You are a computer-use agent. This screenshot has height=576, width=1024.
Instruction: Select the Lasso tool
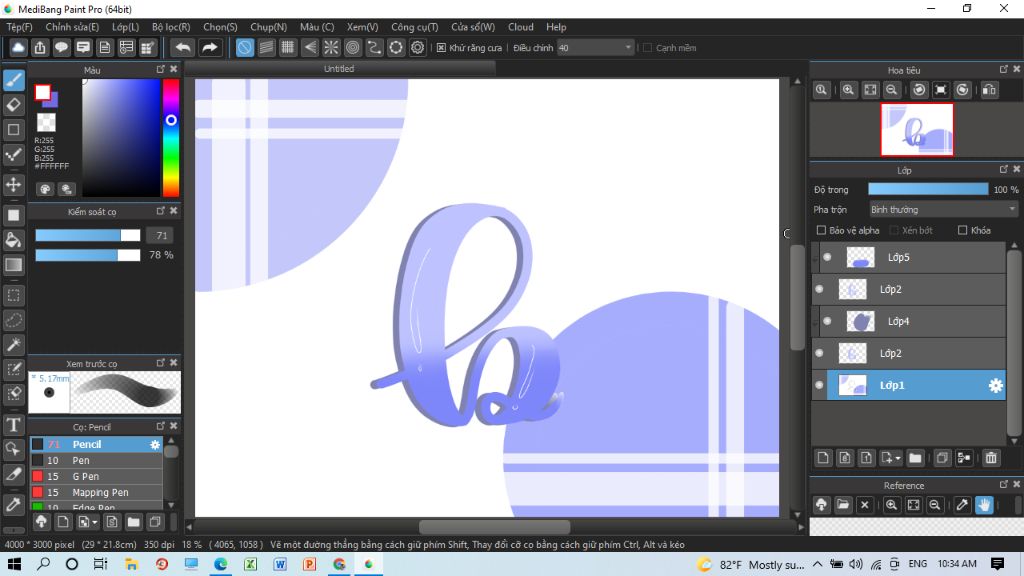pos(14,320)
